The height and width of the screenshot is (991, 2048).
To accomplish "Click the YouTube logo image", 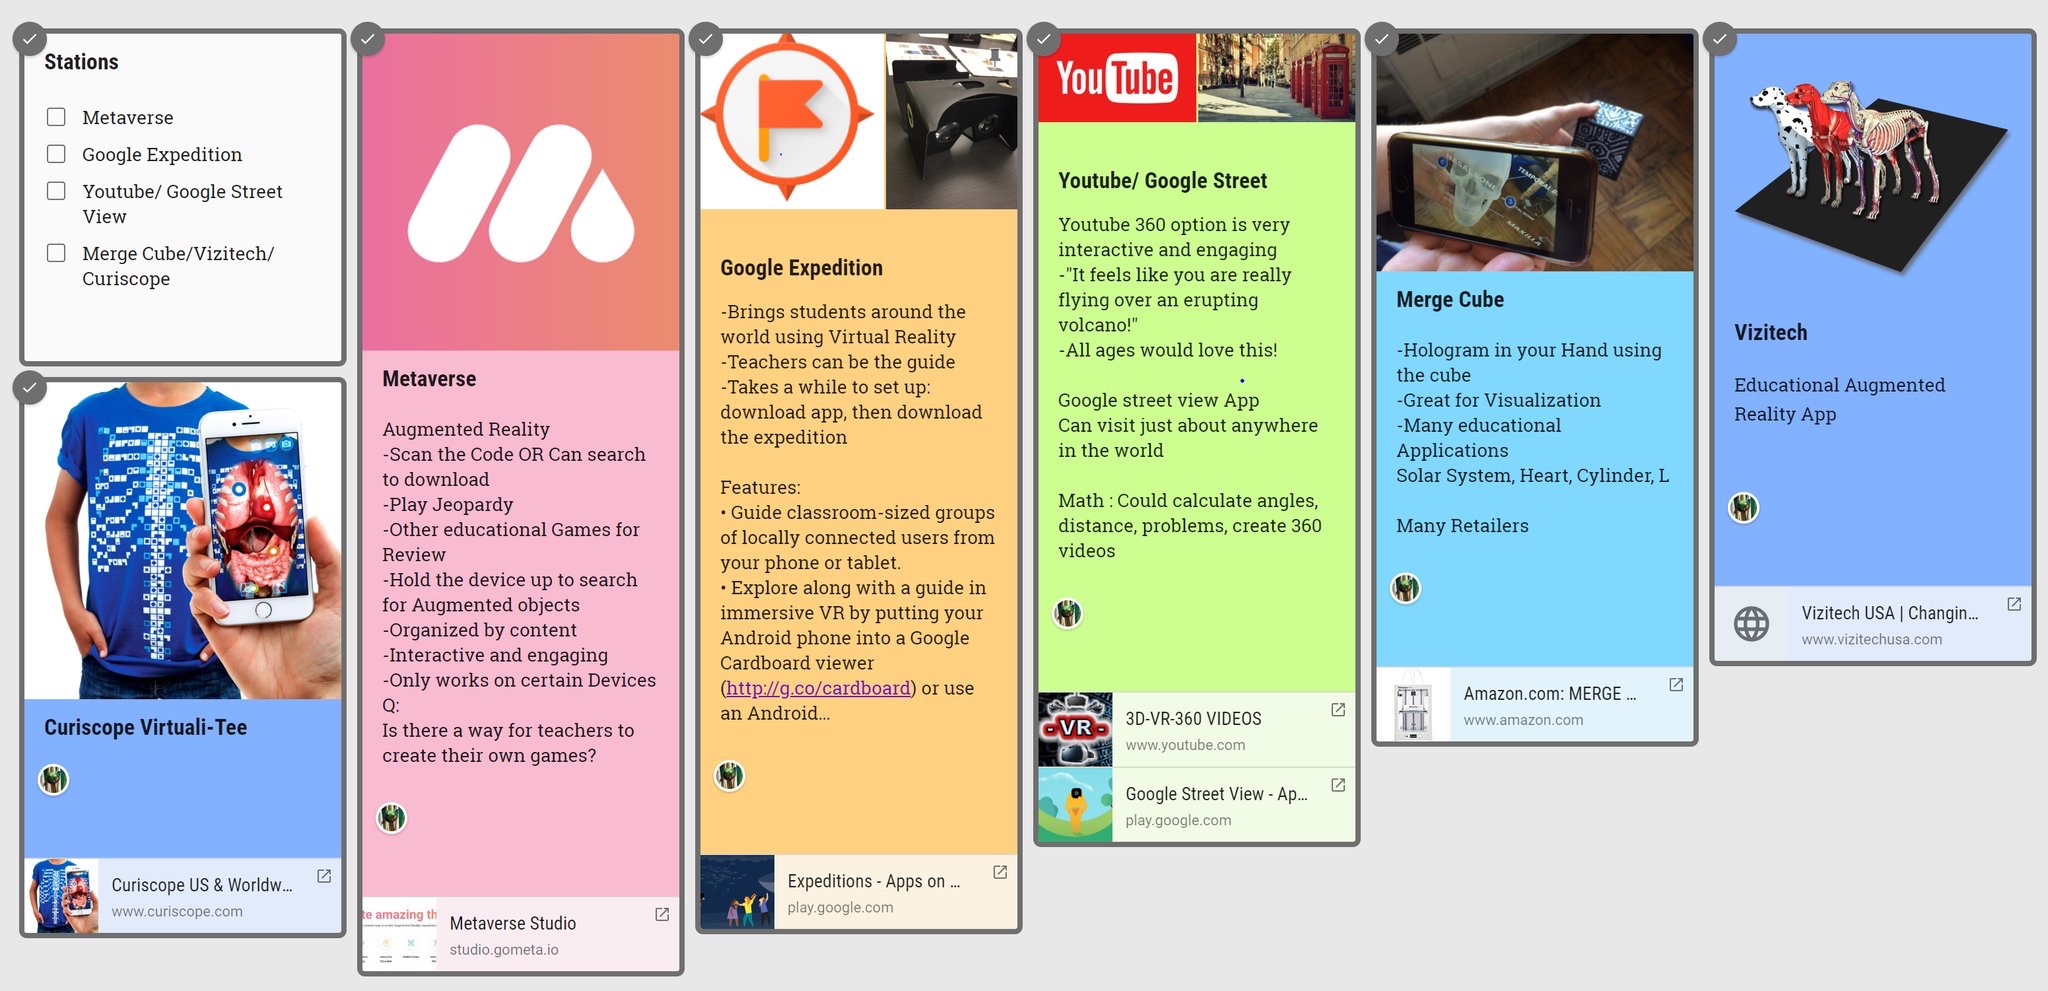I will click(1116, 78).
